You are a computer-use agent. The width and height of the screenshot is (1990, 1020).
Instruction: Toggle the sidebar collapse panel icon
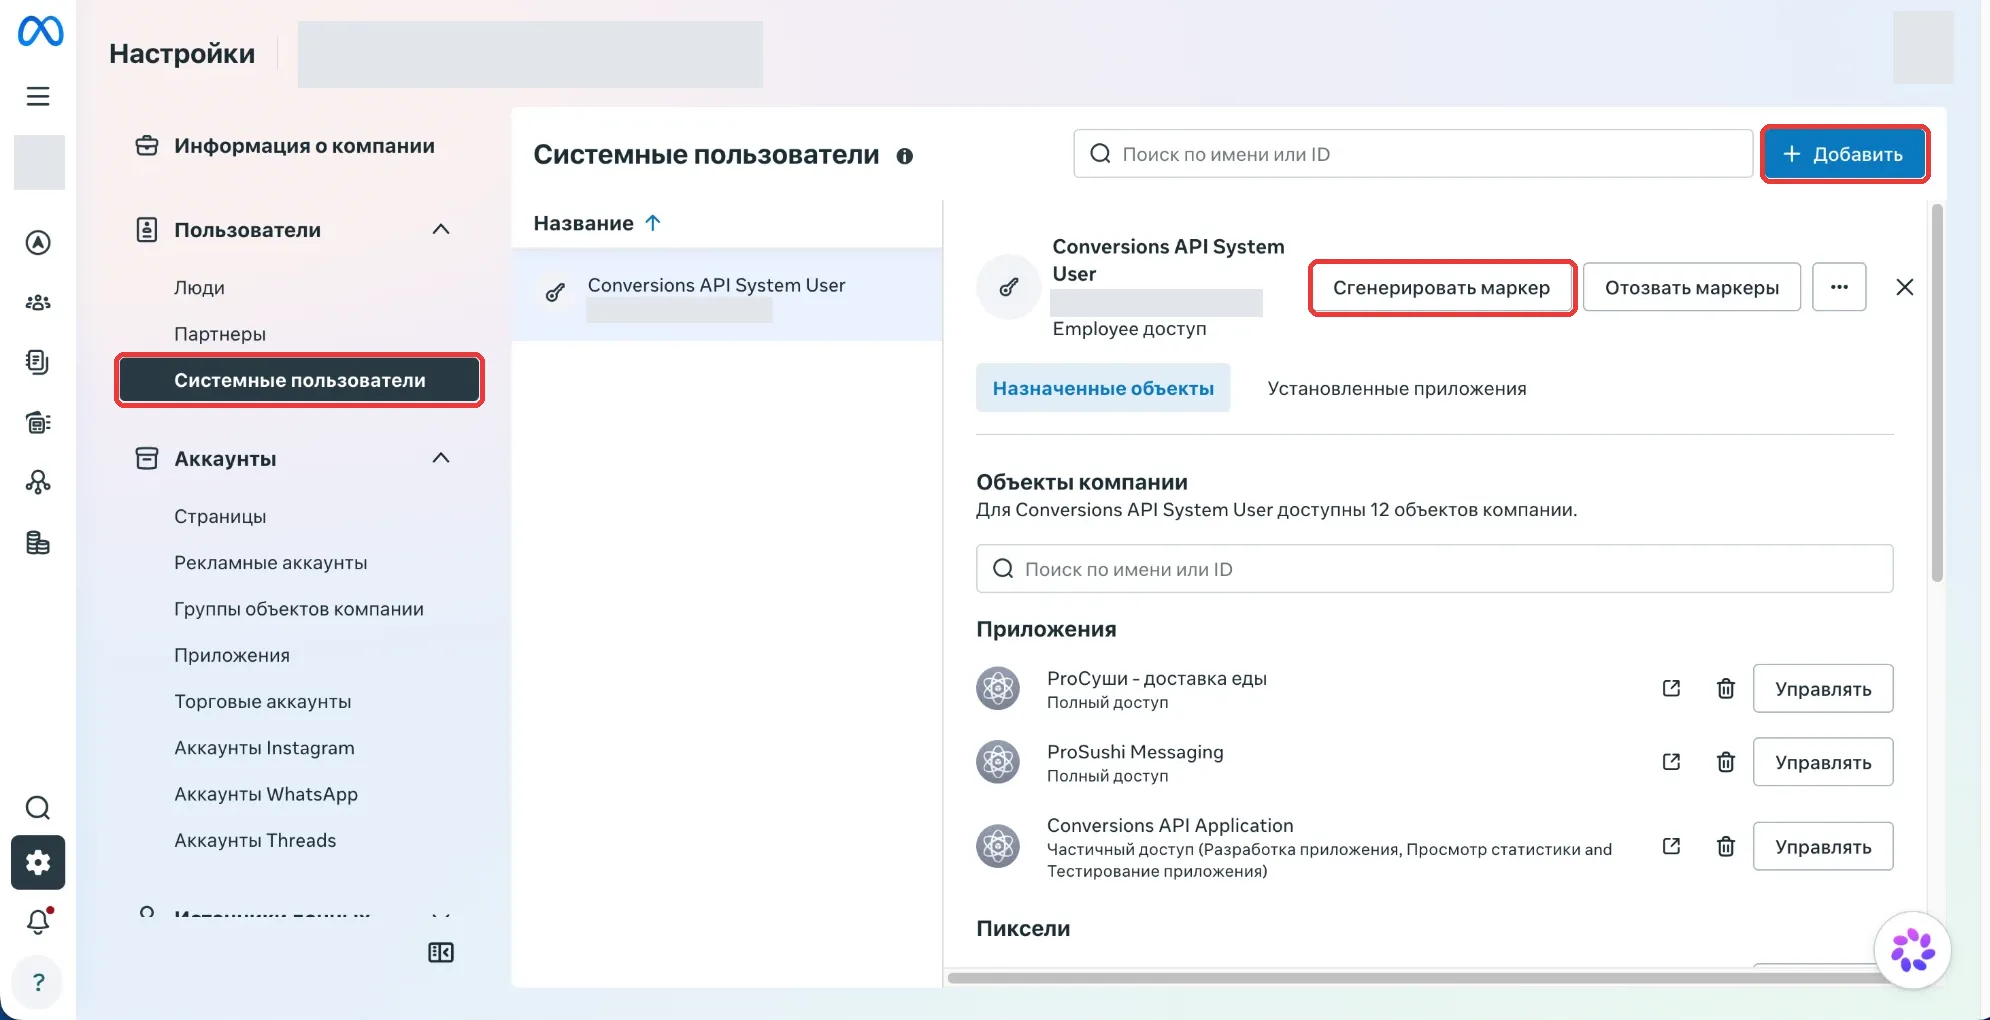click(441, 952)
